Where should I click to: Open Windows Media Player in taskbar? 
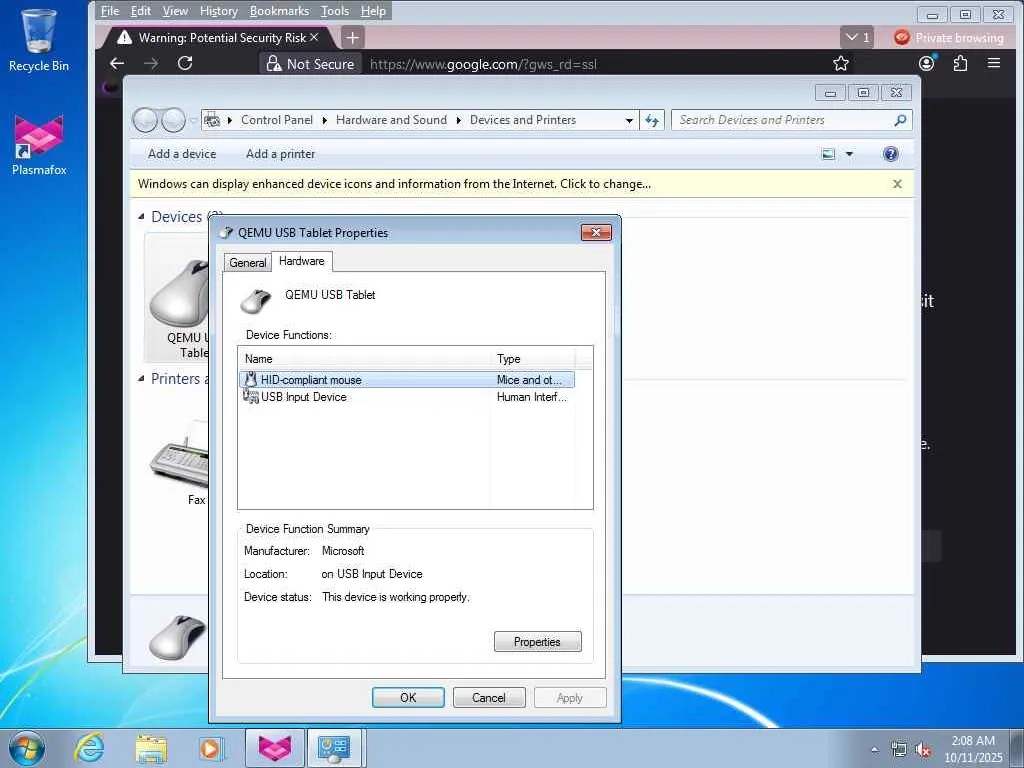[212, 748]
